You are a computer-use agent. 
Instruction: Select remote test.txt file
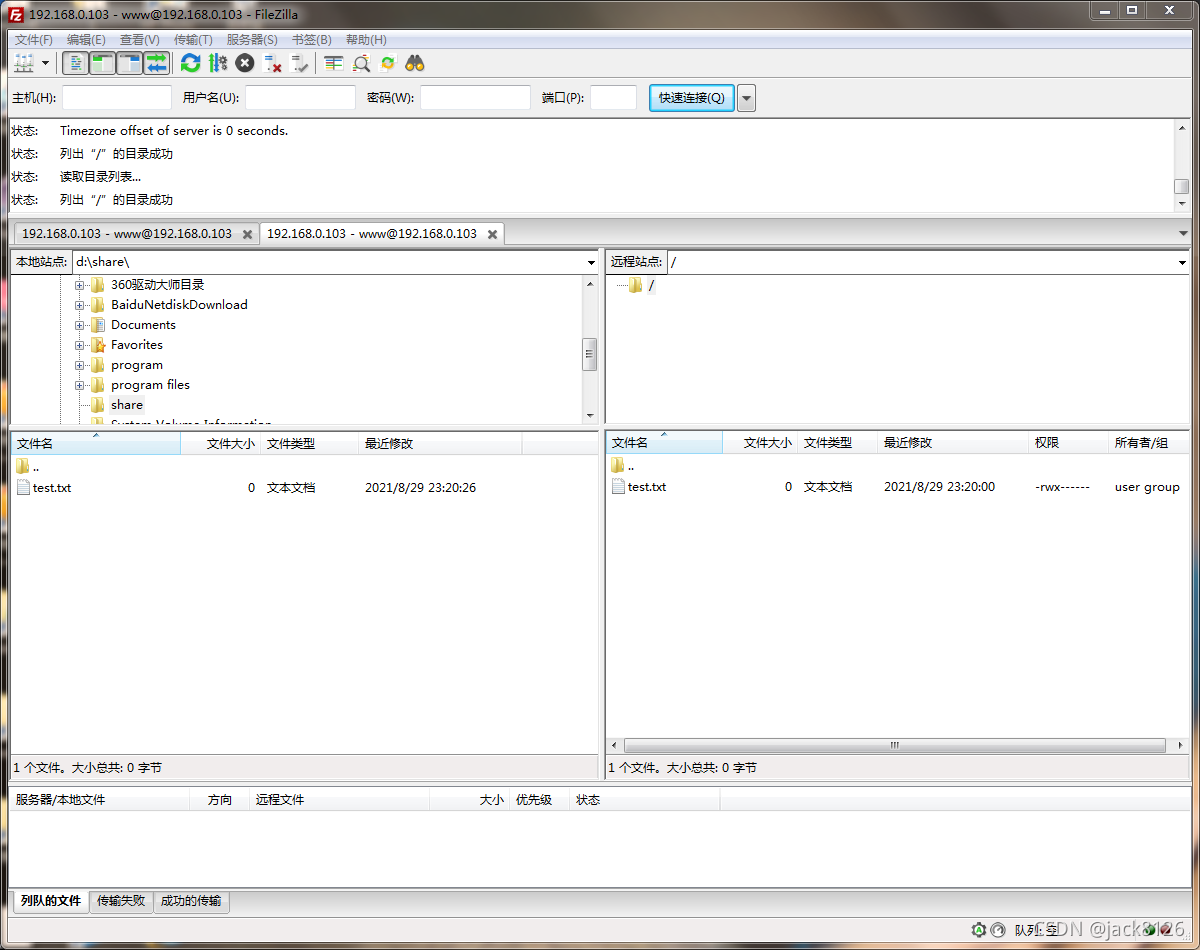point(647,487)
